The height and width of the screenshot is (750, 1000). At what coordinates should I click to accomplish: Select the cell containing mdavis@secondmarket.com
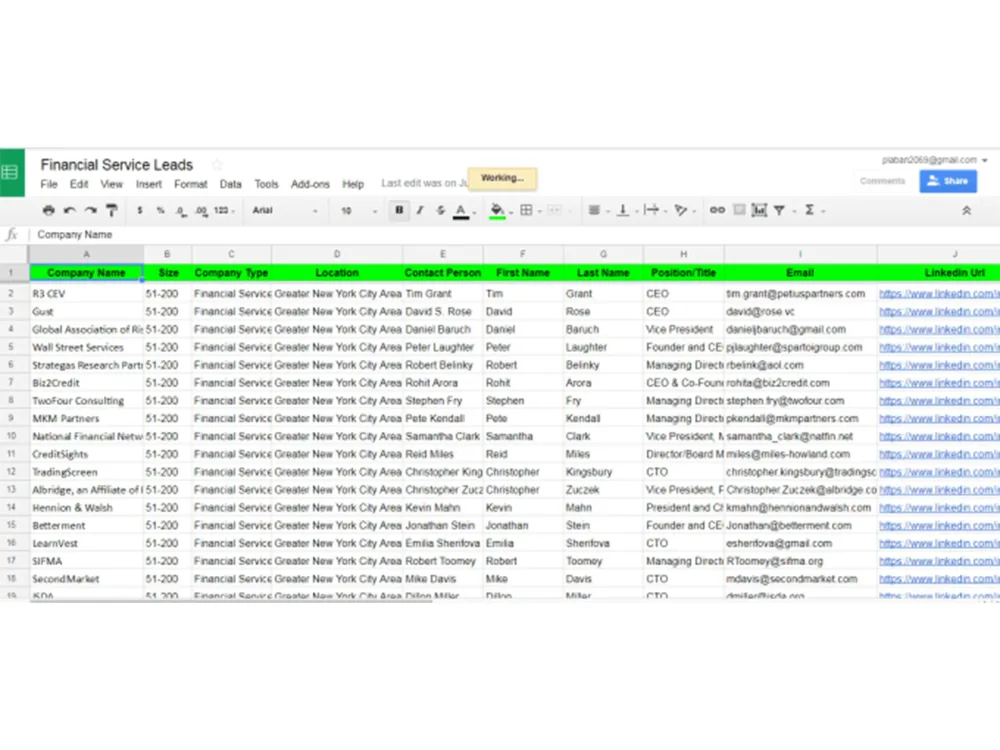click(800, 579)
